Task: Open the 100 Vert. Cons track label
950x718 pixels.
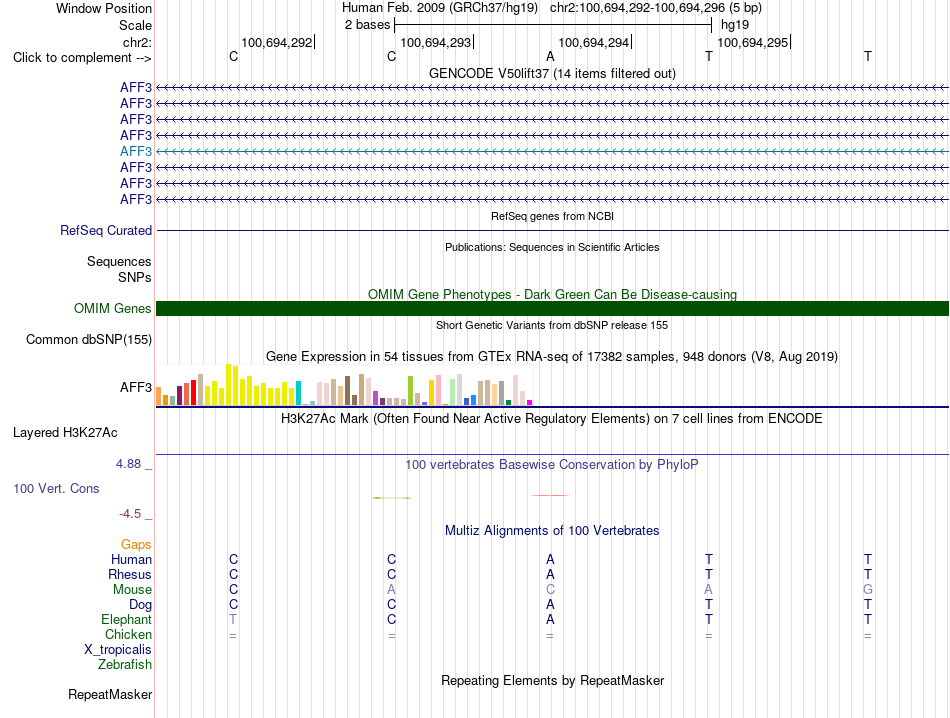Action: click(x=56, y=488)
